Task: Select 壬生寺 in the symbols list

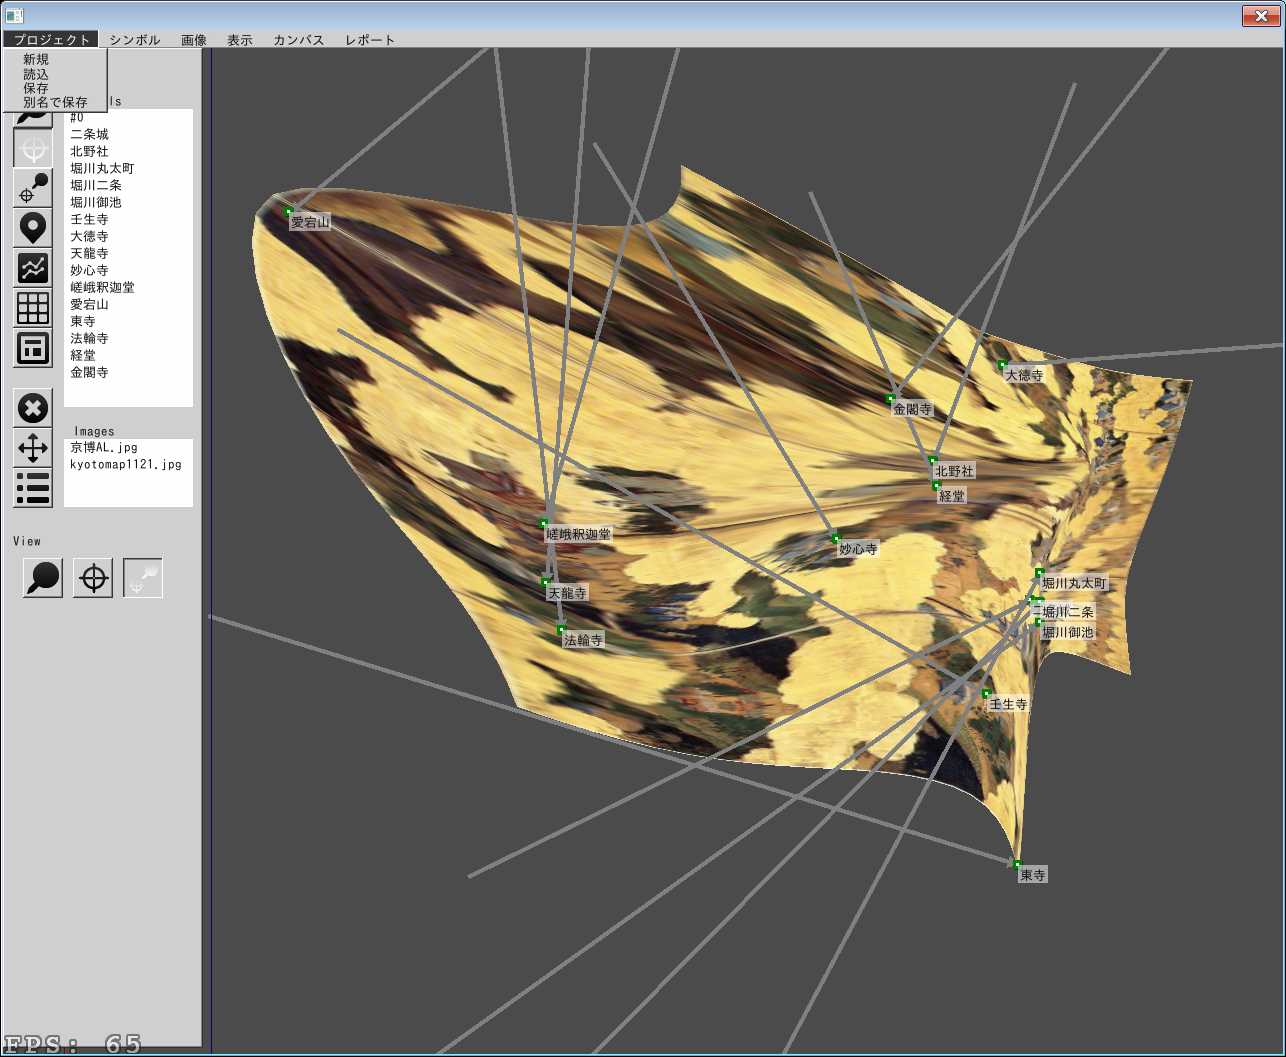Action: click(89, 219)
